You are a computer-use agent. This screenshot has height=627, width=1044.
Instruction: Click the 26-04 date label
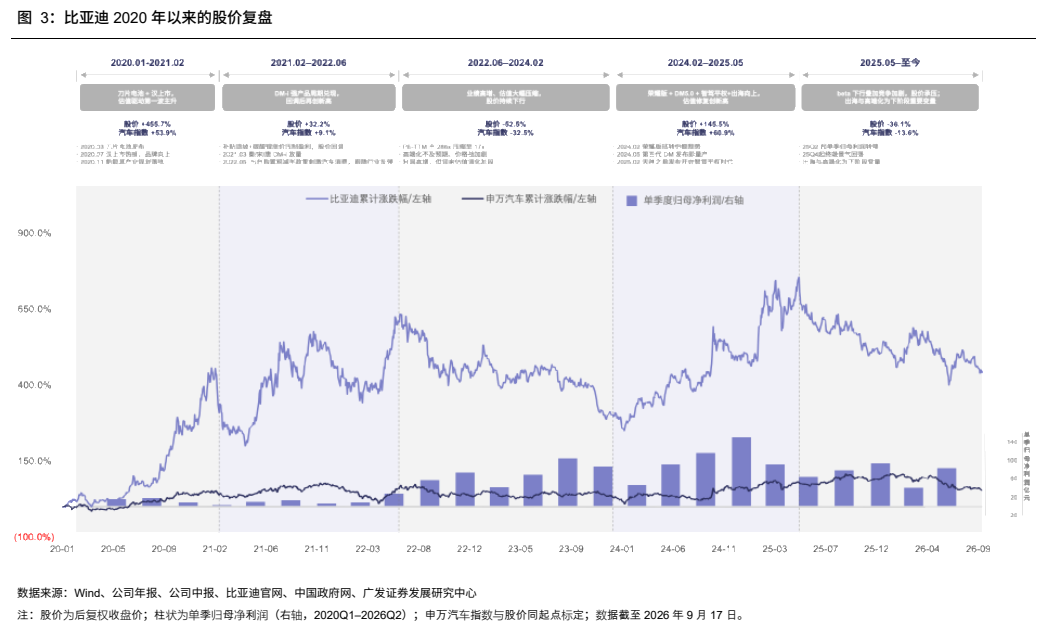click(927, 548)
